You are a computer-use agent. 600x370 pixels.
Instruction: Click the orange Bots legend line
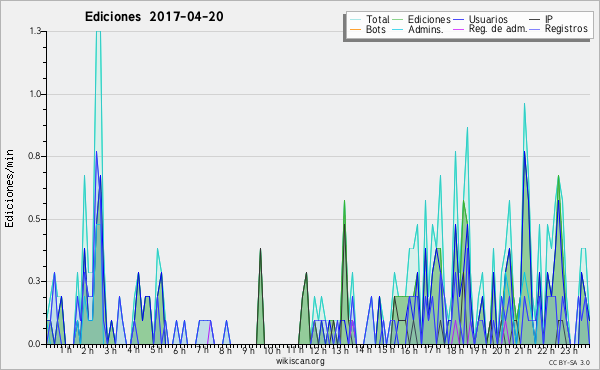(x=356, y=29)
